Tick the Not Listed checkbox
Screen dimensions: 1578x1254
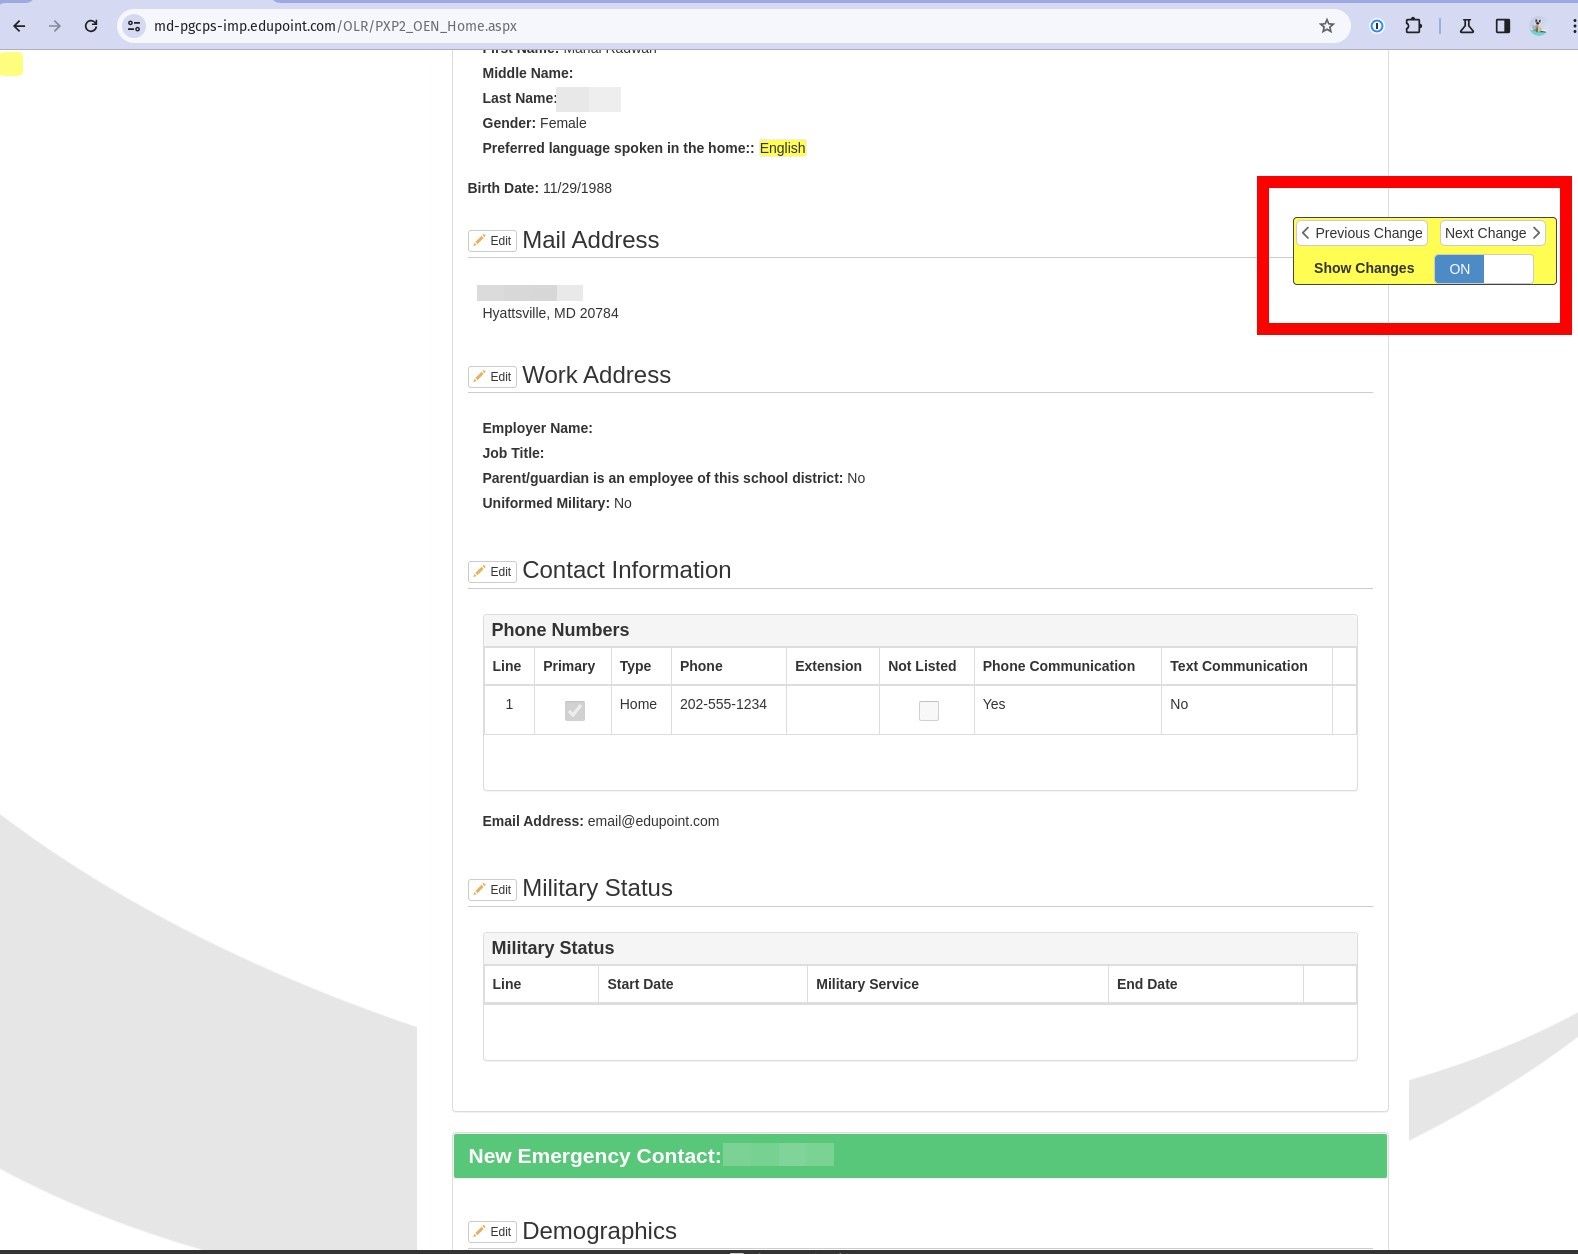coord(928,710)
